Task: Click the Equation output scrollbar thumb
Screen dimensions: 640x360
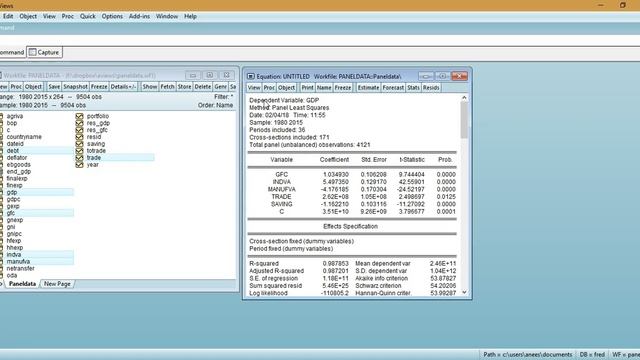Action: 464,120
